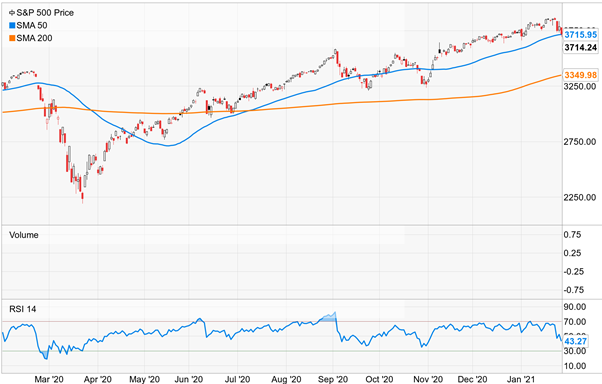602x384 pixels.
Task: Click the Nov '20 date axis label
Action: click(x=428, y=379)
